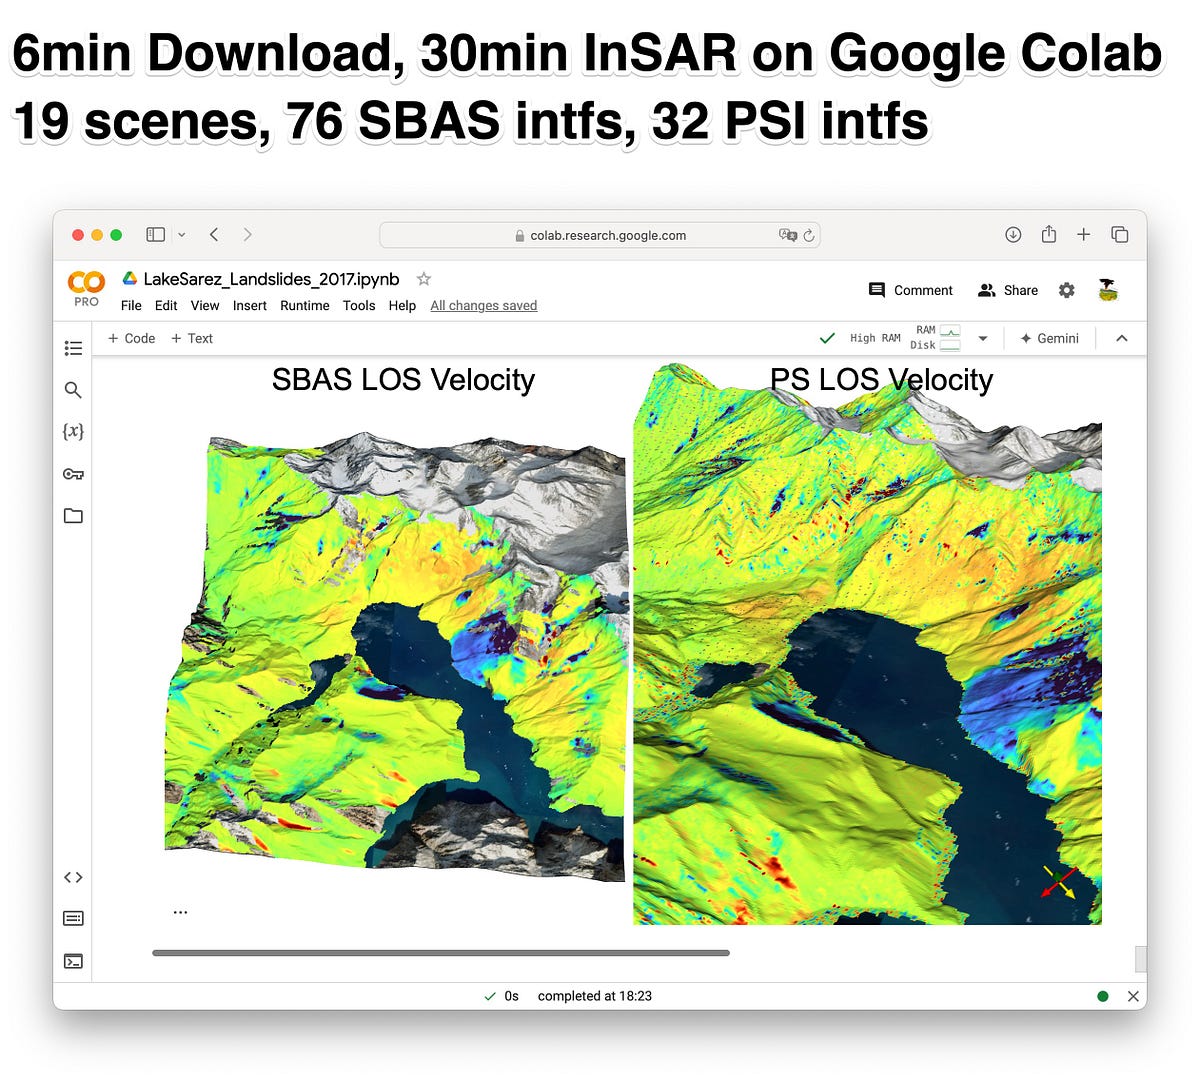Click the Share button
Screen dimensions: 1200x1080
coord(1008,290)
